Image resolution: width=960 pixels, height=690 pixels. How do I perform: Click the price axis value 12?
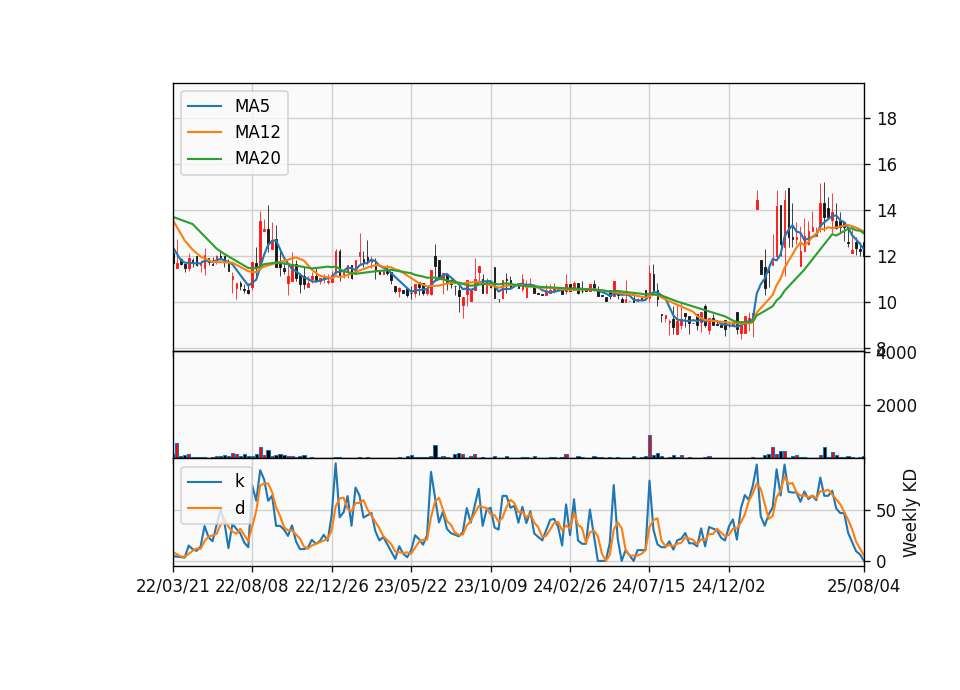click(887, 257)
